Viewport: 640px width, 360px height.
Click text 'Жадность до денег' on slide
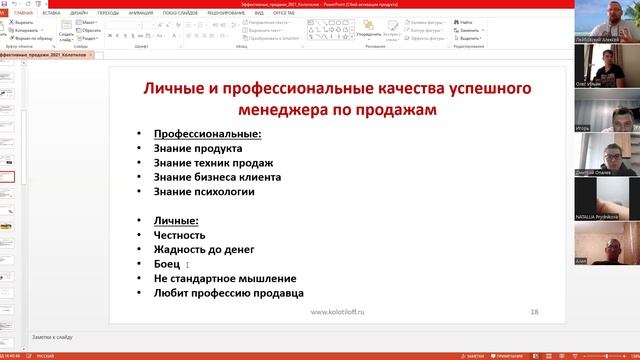click(204, 249)
